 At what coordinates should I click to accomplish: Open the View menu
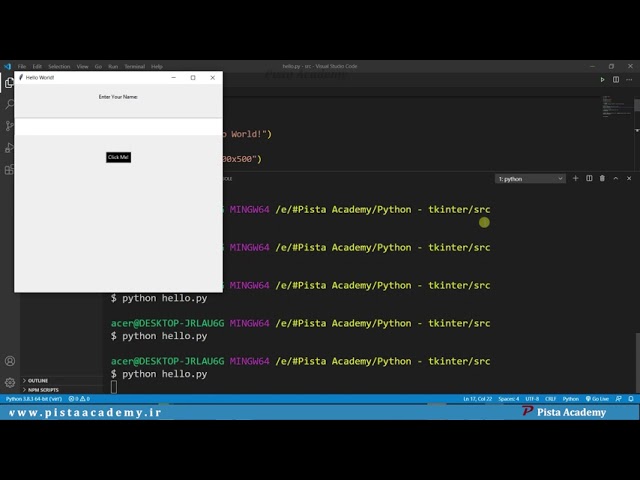82,66
